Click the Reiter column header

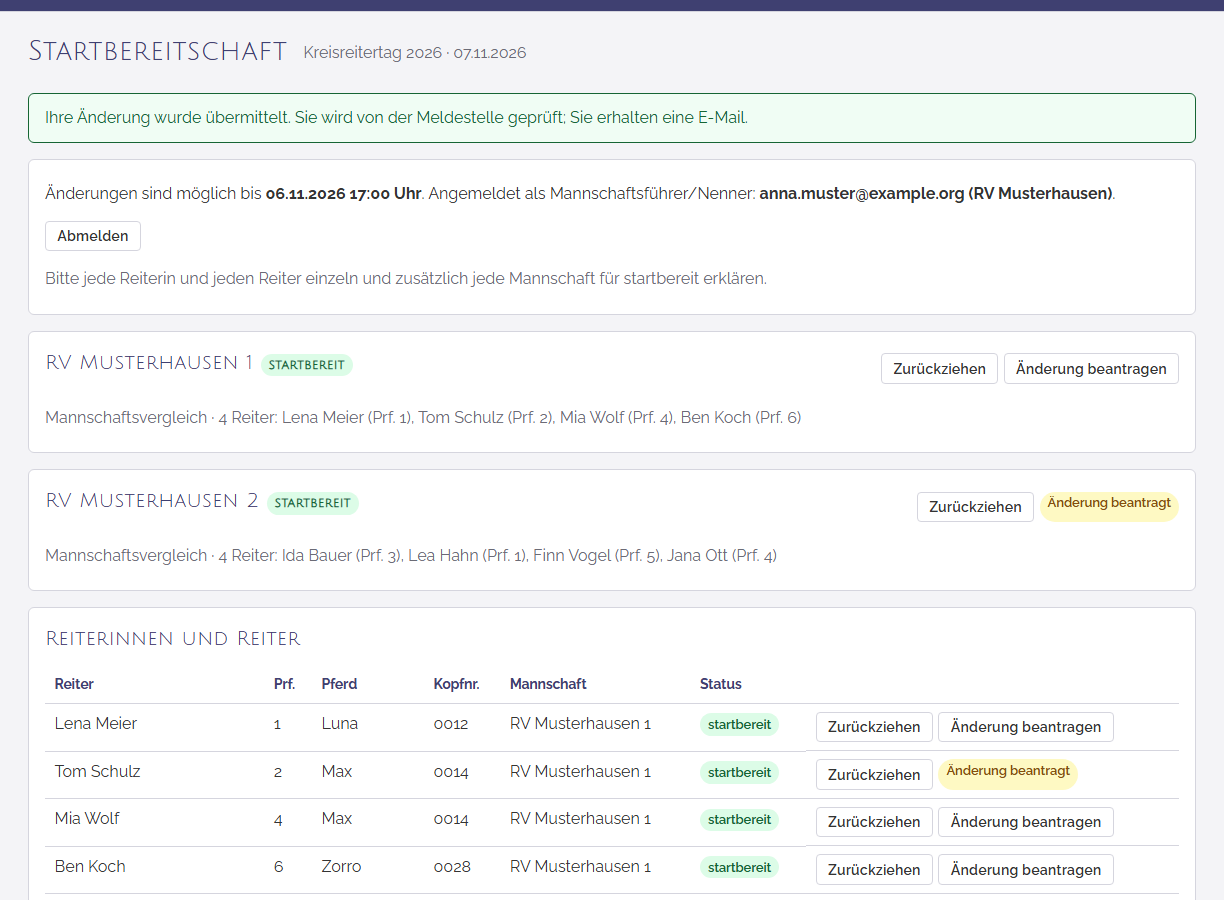tap(74, 684)
